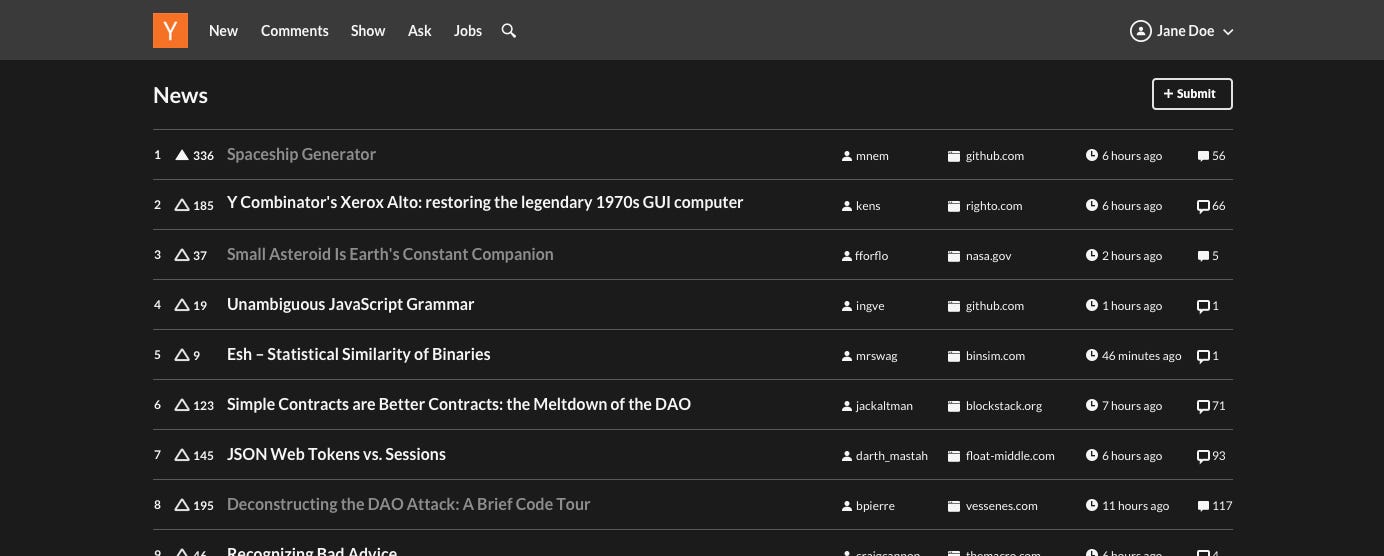Open comments icon for Spaceship Generator
This screenshot has width=1384, height=556.
(x=1203, y=156)
